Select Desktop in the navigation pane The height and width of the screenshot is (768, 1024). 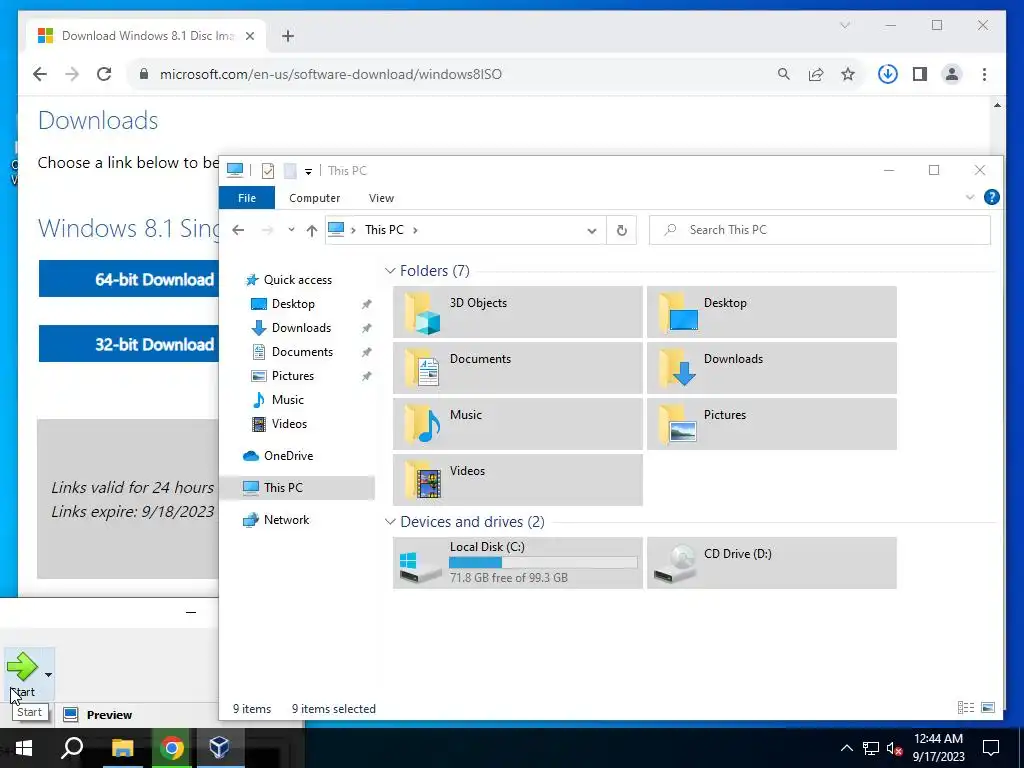coord(293,304)
